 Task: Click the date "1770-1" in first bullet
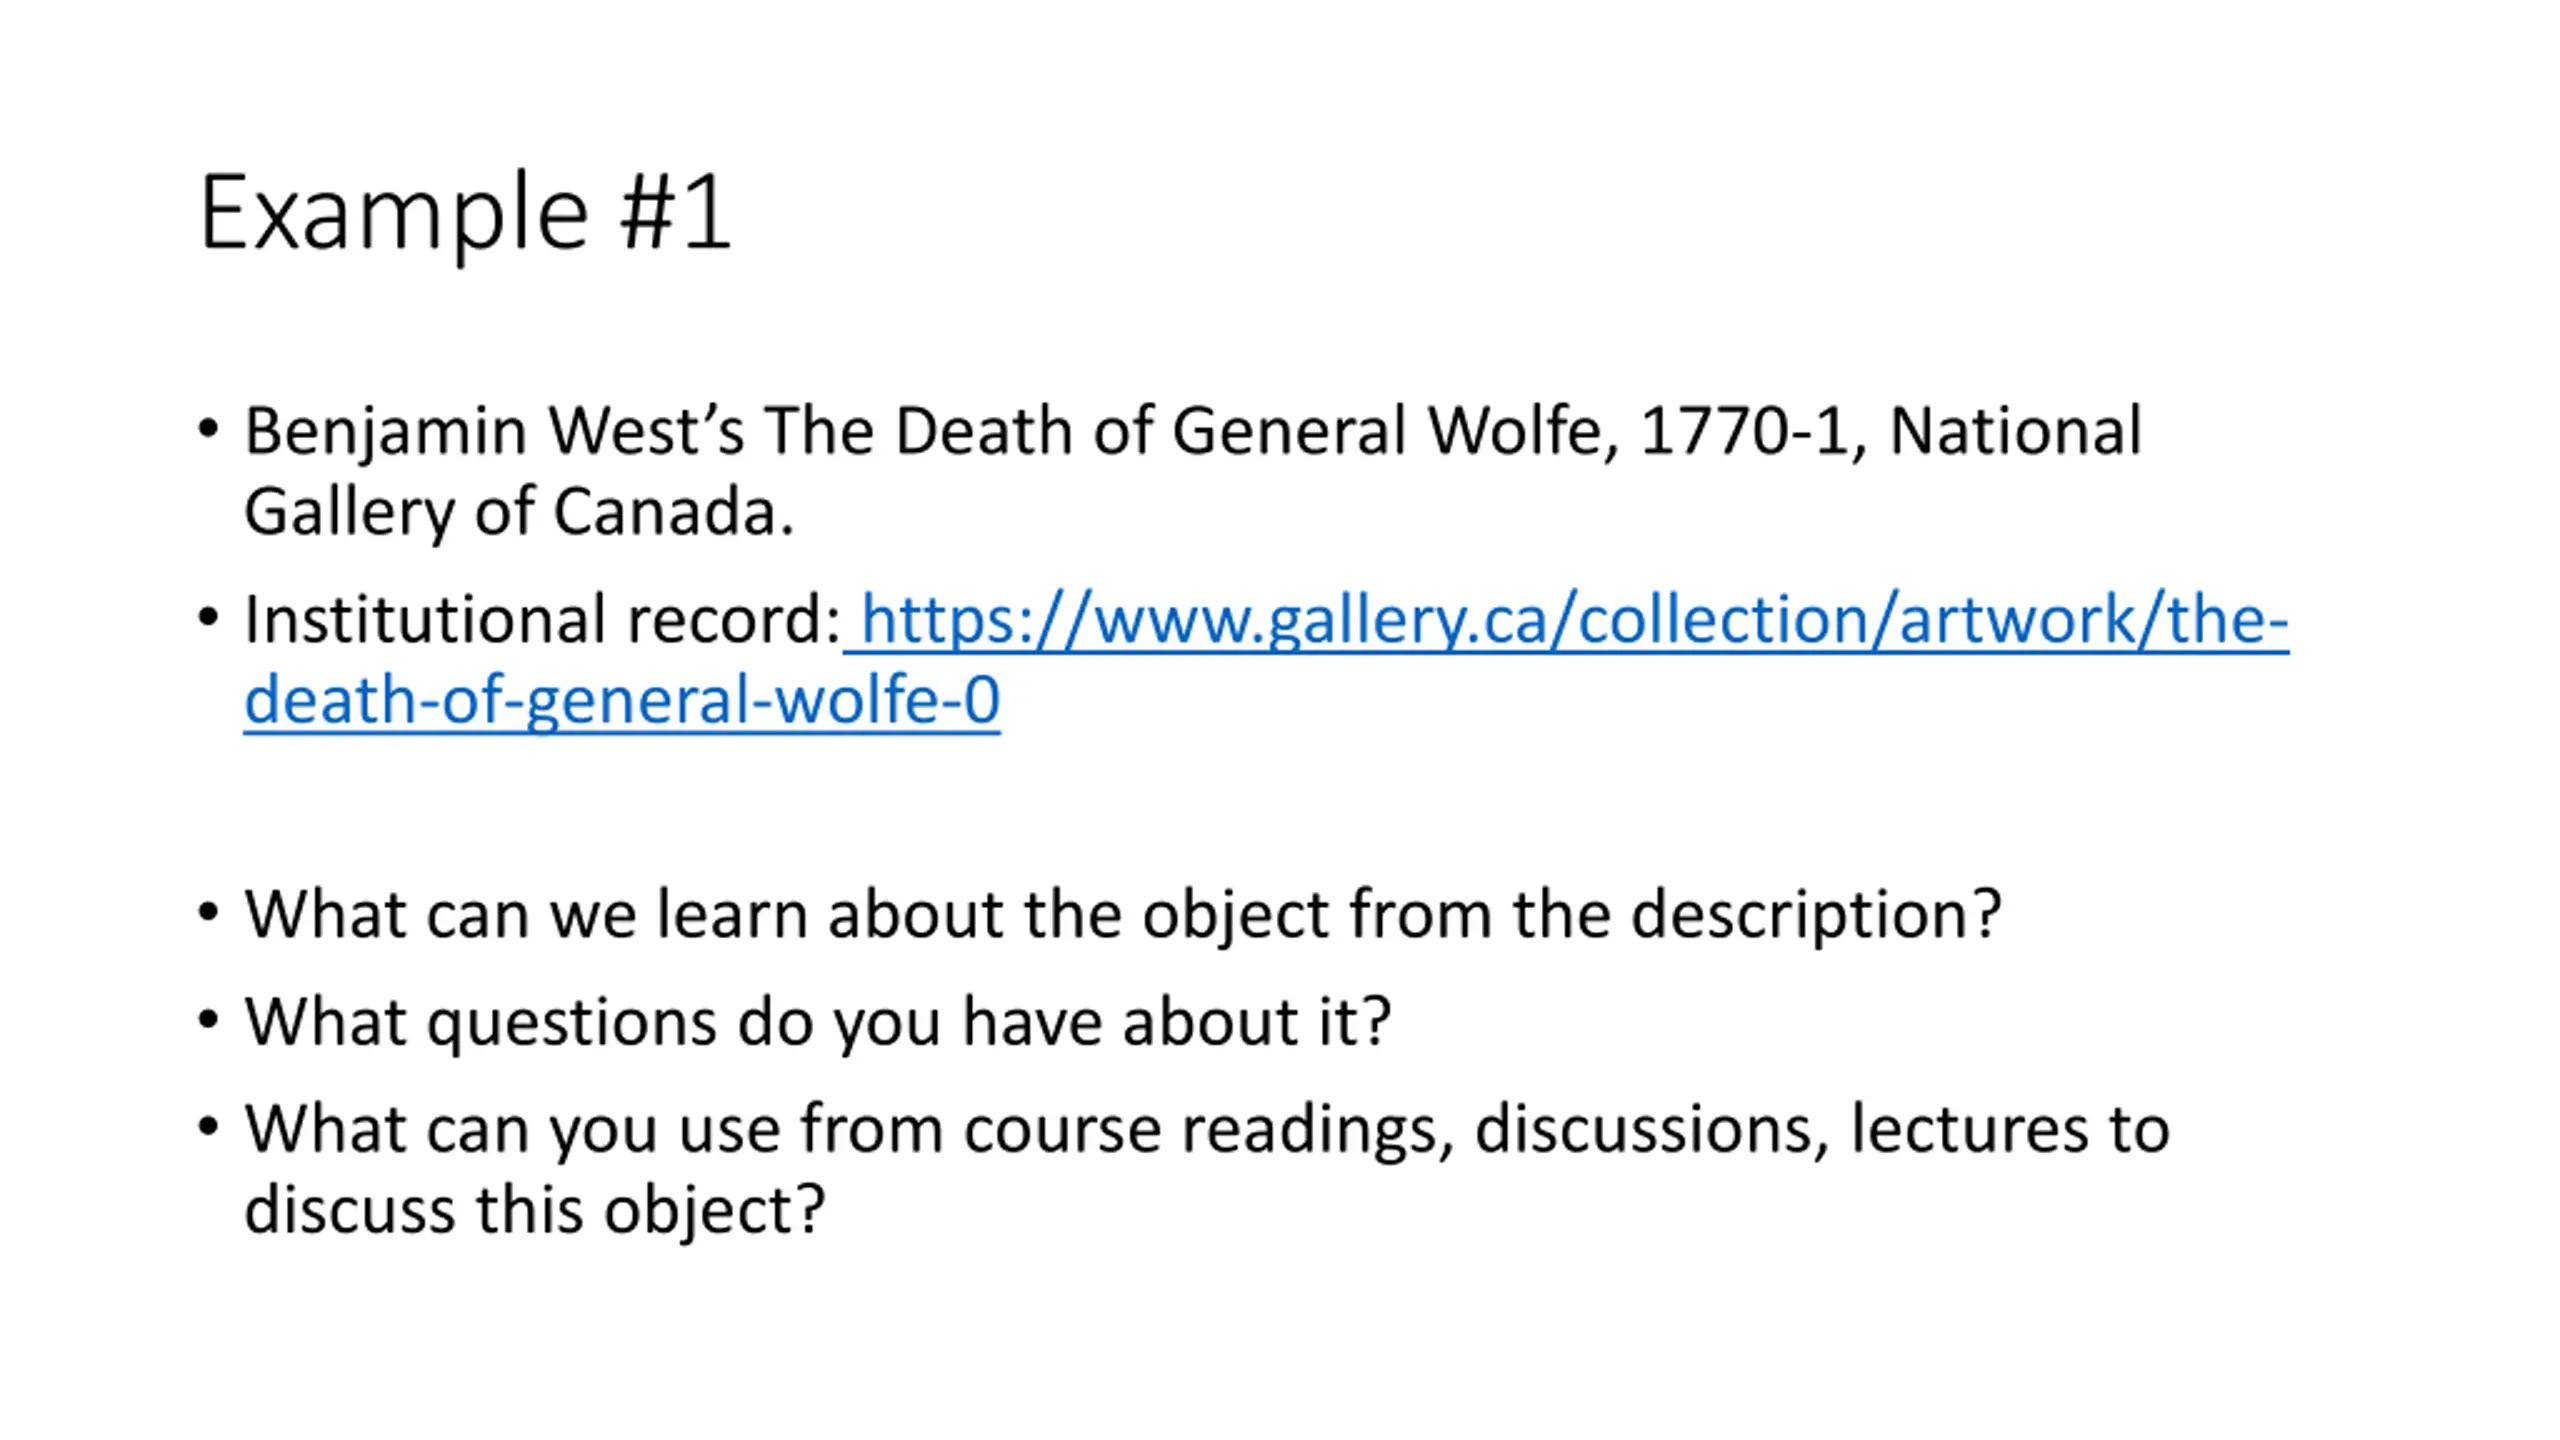click(x=1745, y=432)
